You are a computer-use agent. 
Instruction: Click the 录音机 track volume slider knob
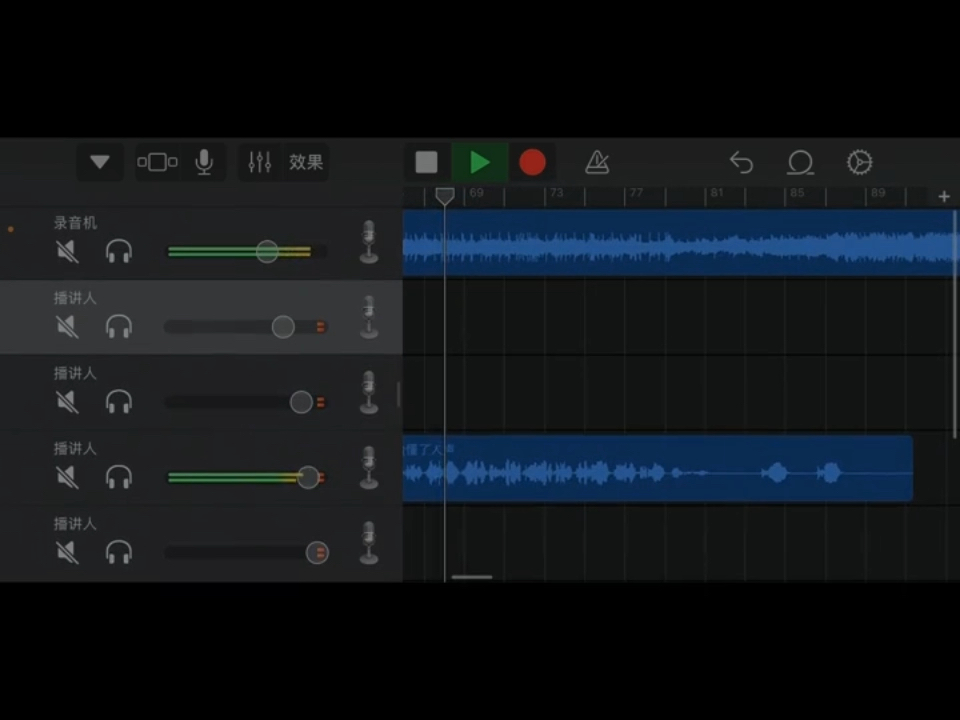[x=267, y=251]
